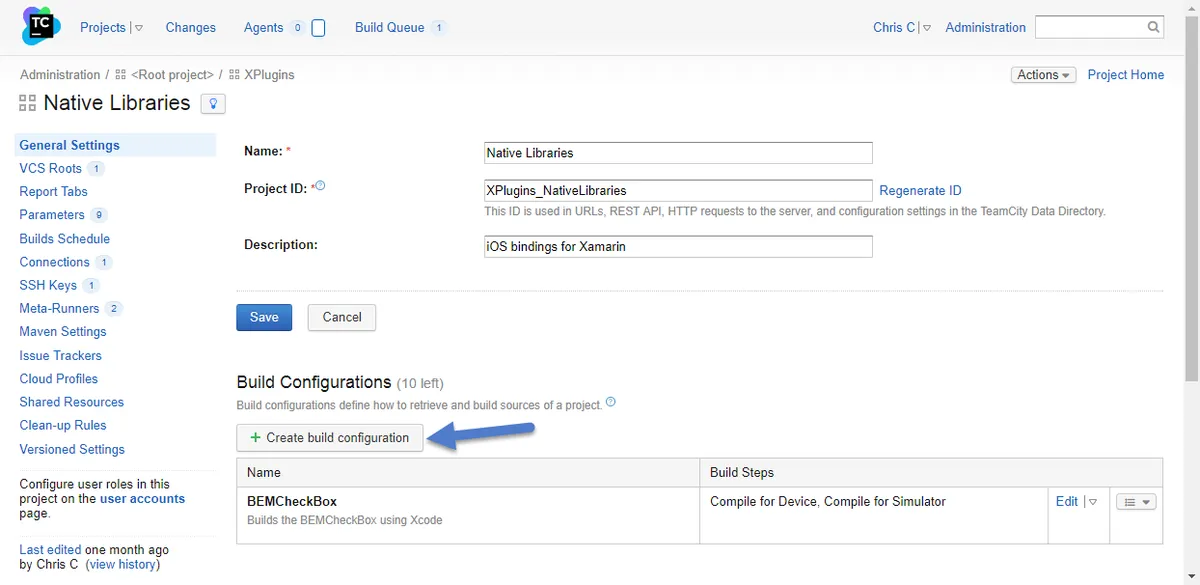
Task: Click the agents pool icon beside Agents count
Action: pyautogui.click(x=319, y=28)
